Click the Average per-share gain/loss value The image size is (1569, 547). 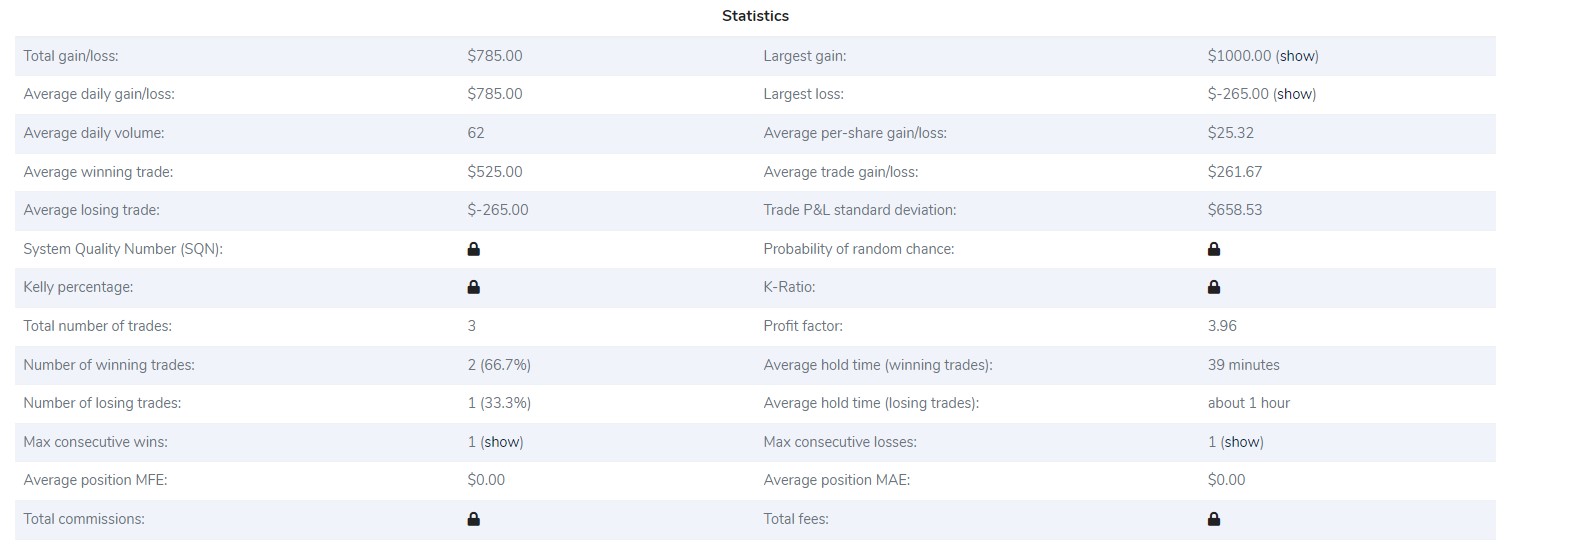pos(1230,133)
